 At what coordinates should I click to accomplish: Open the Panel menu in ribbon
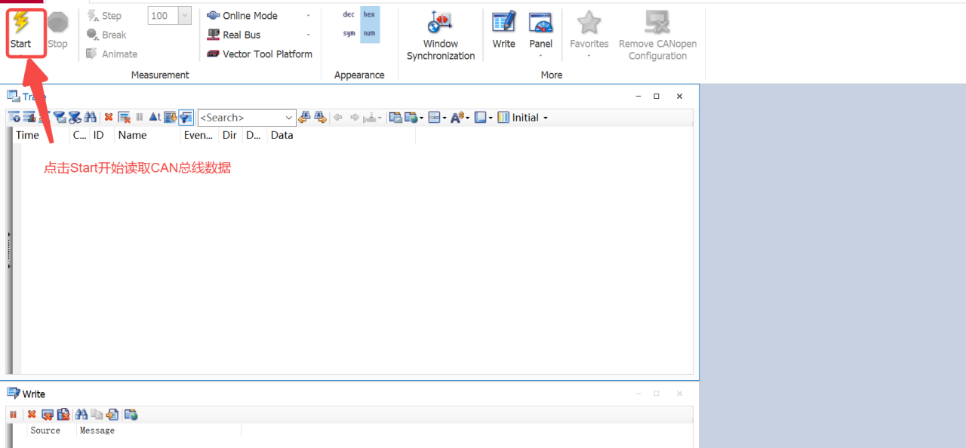coord(541,32)
